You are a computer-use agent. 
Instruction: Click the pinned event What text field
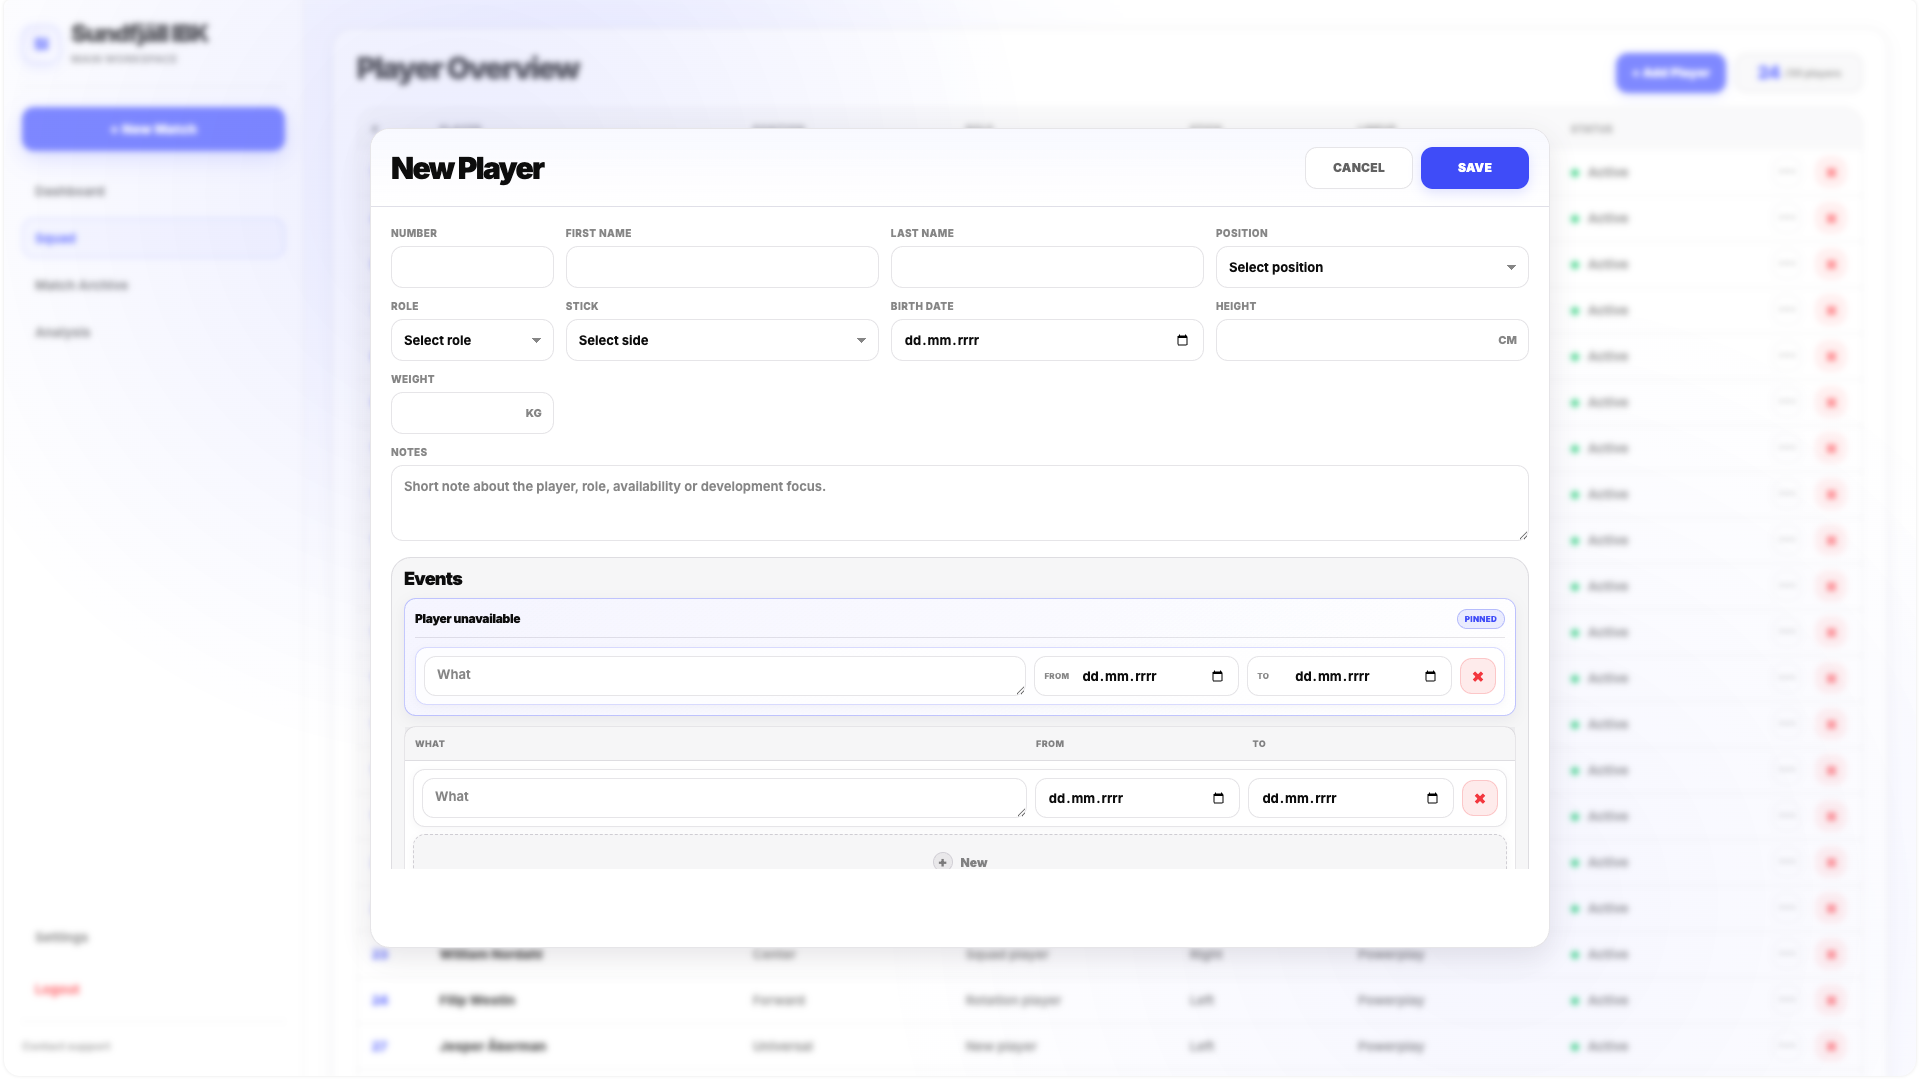point(724,676)
